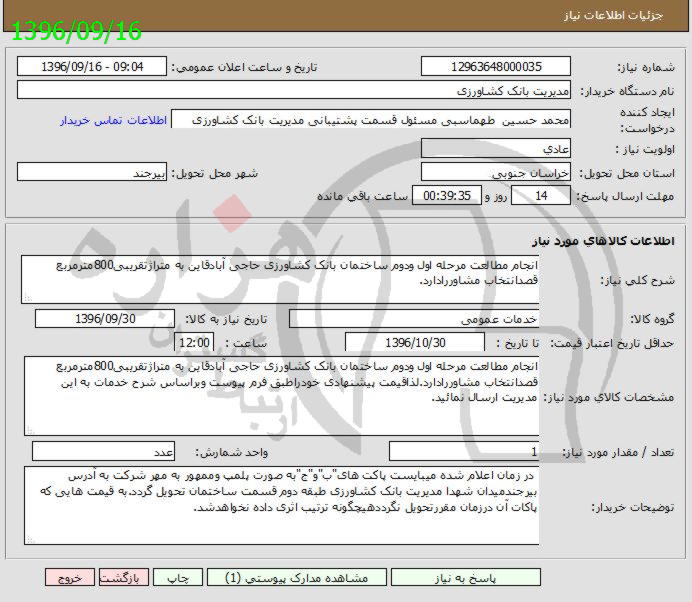Click the چاپ print button

coord(178,578)
